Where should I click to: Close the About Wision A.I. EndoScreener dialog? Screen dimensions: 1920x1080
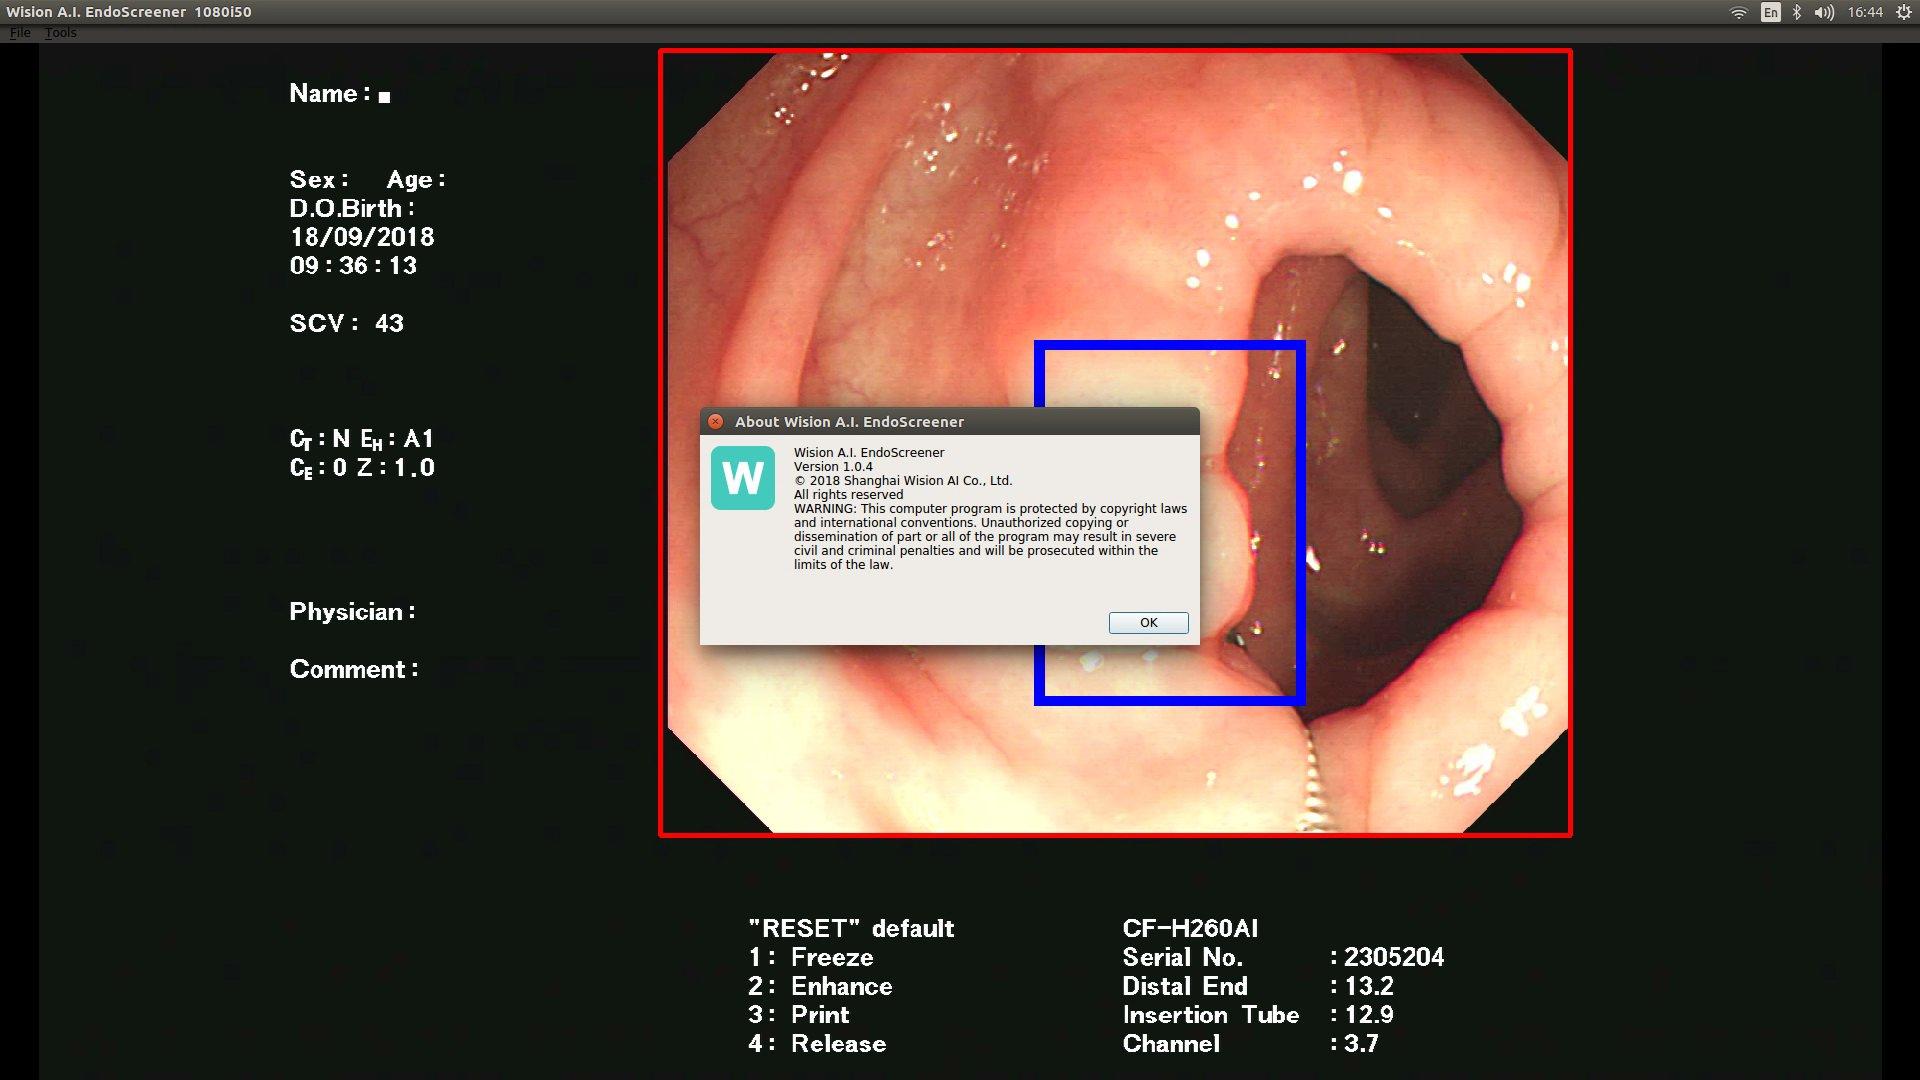(x=715, y=422)
